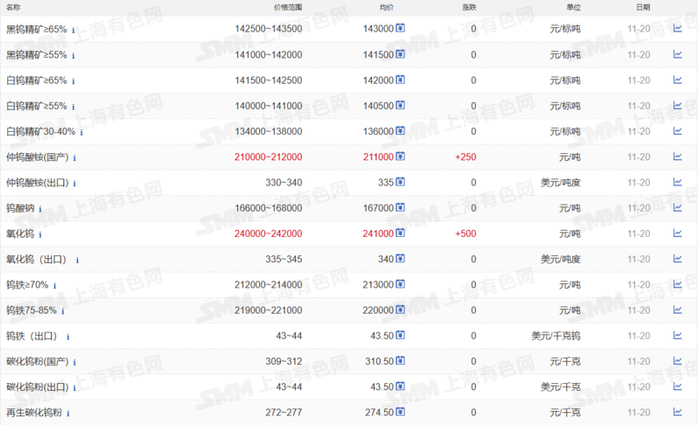Click the calendar icon beside 213000
700x425 pixels.
pyautogui.click(x=400, y=284)
